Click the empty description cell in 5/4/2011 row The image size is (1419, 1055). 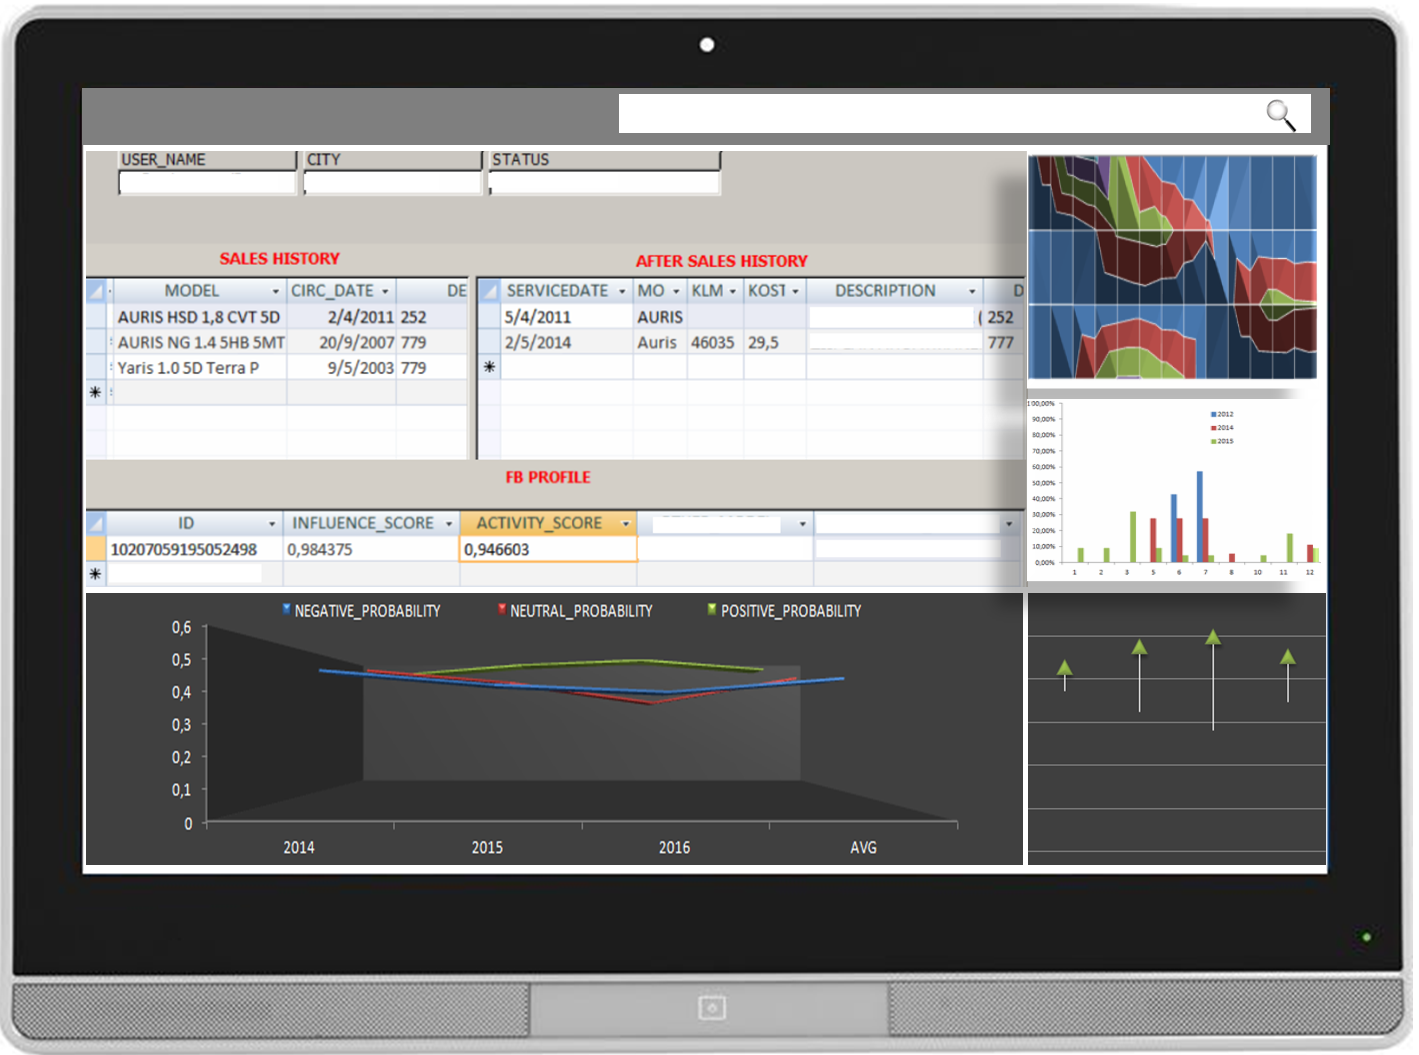click(892, 317)
